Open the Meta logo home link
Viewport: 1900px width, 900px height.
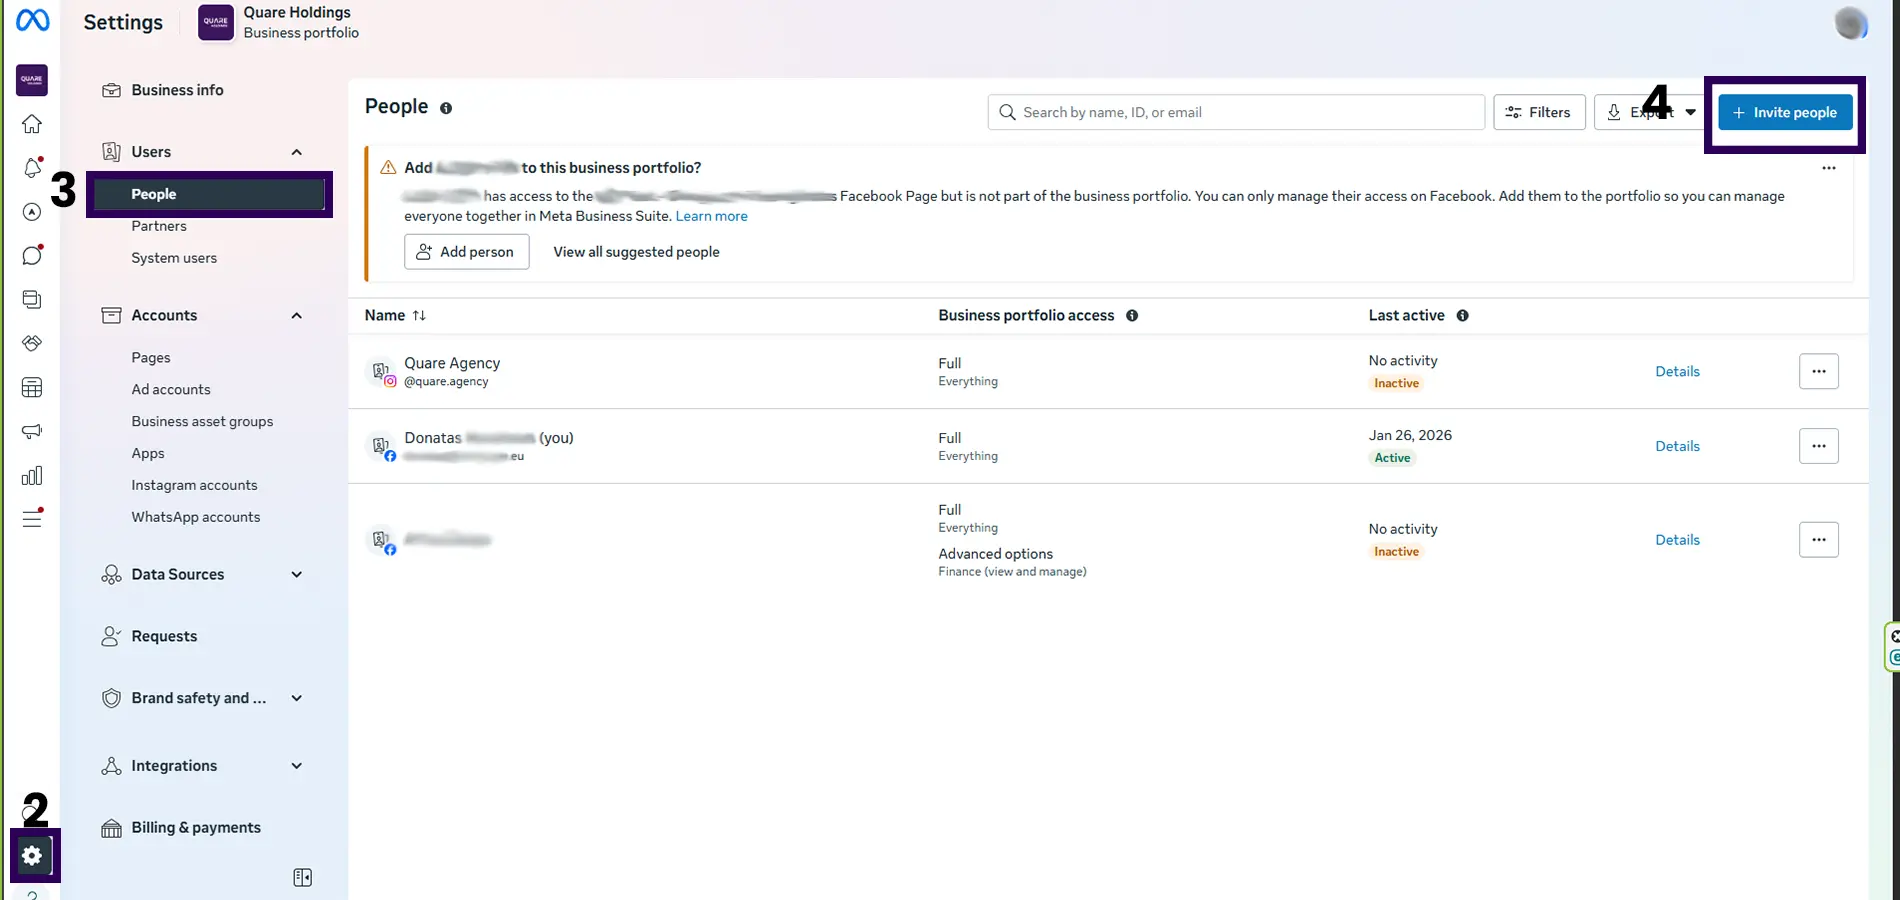click(x=32, y=20)
